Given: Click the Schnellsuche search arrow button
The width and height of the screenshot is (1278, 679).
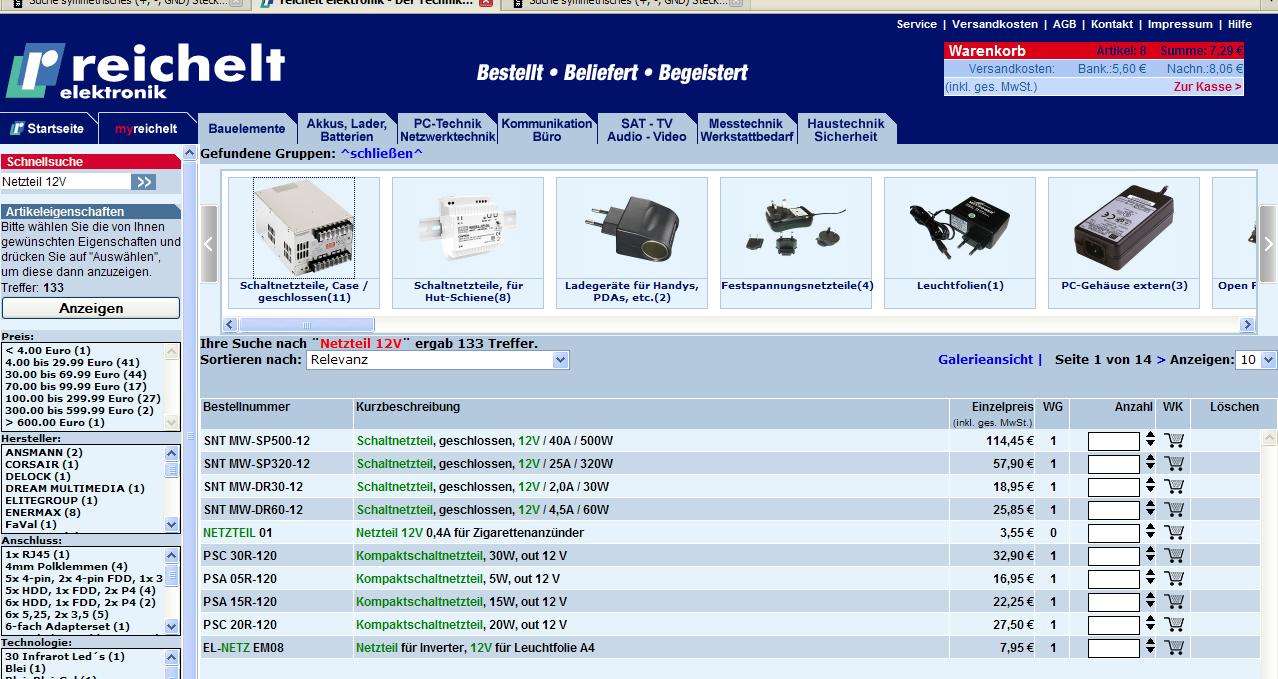Looking at the screenshot, I should pyautogui.click(x=144, y=182).
